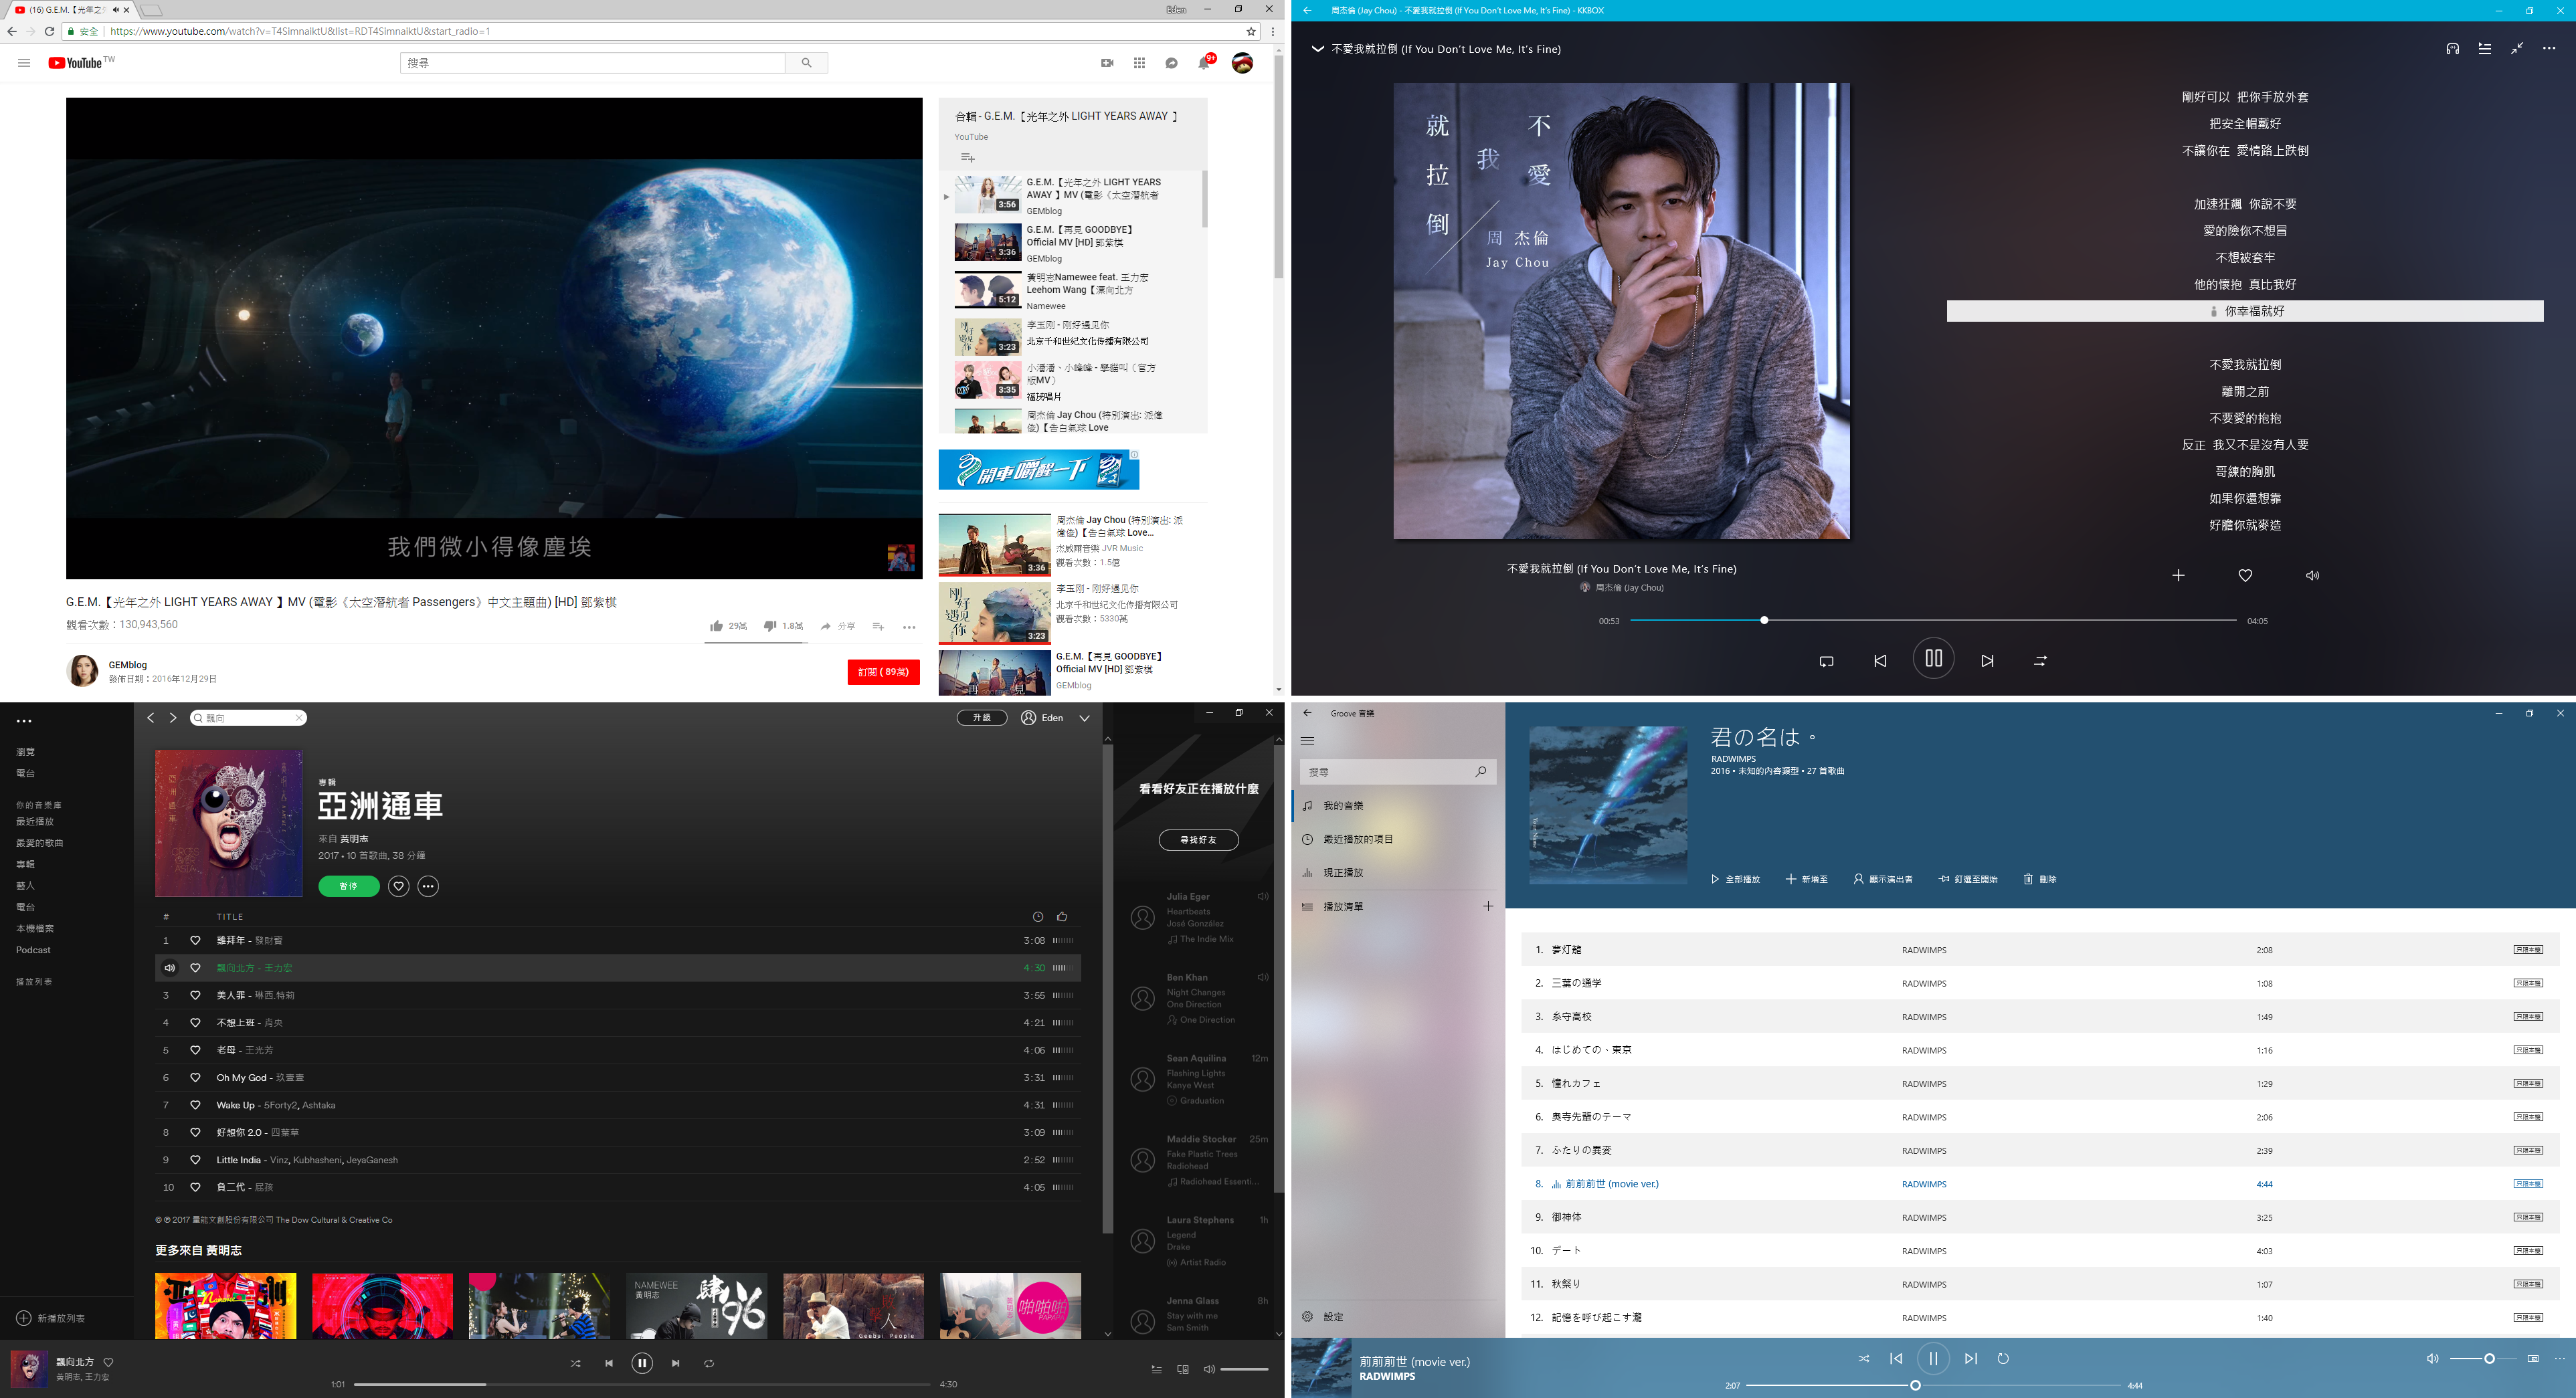
Task: Select 最近播放 in Spotify sidebar
Action: tap(35, 822)
